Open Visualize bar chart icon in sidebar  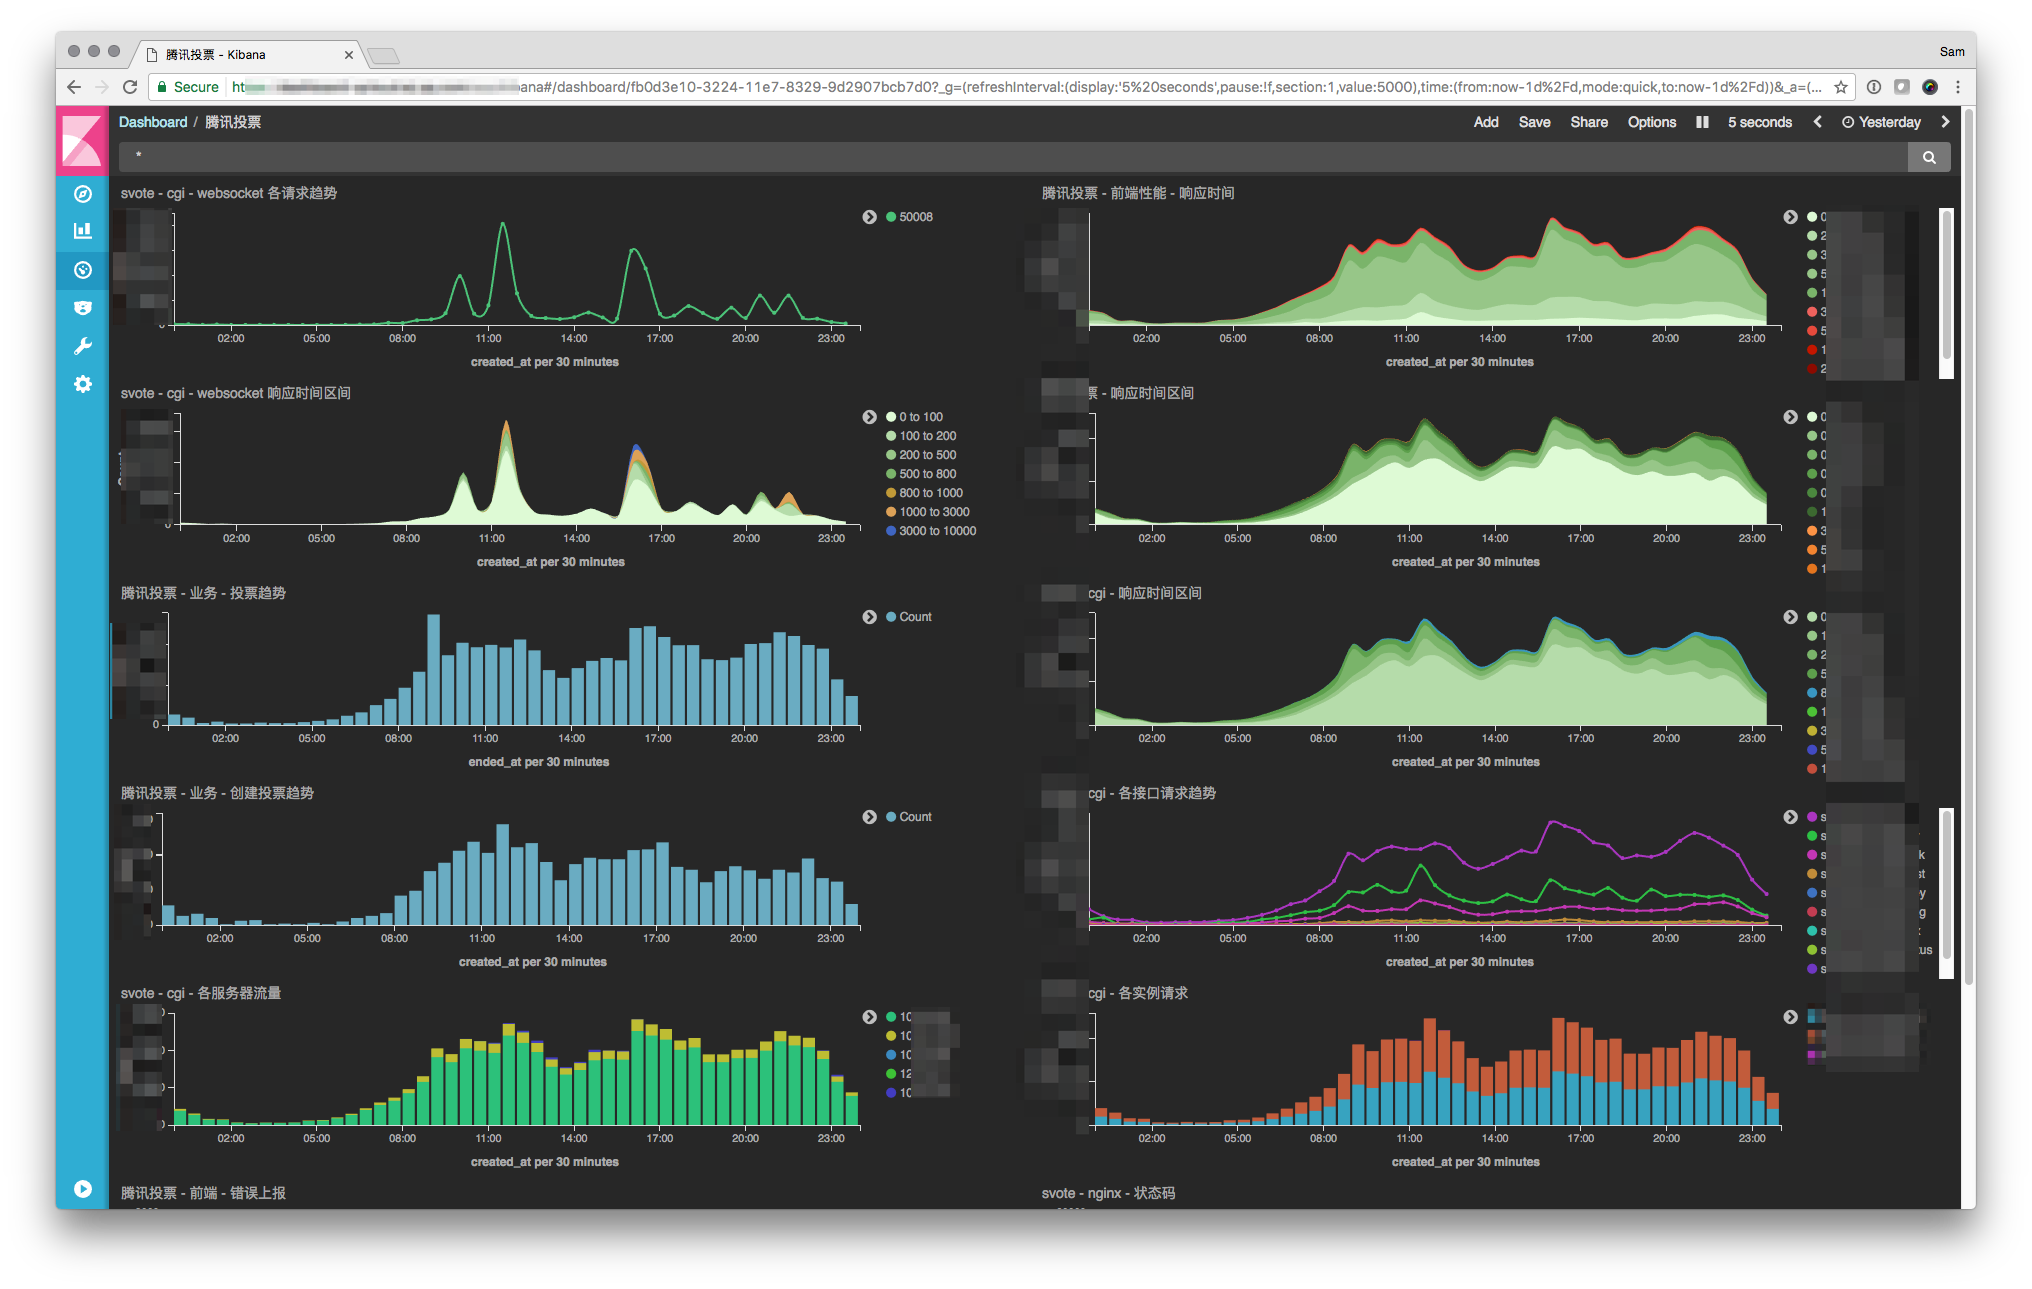83,231
